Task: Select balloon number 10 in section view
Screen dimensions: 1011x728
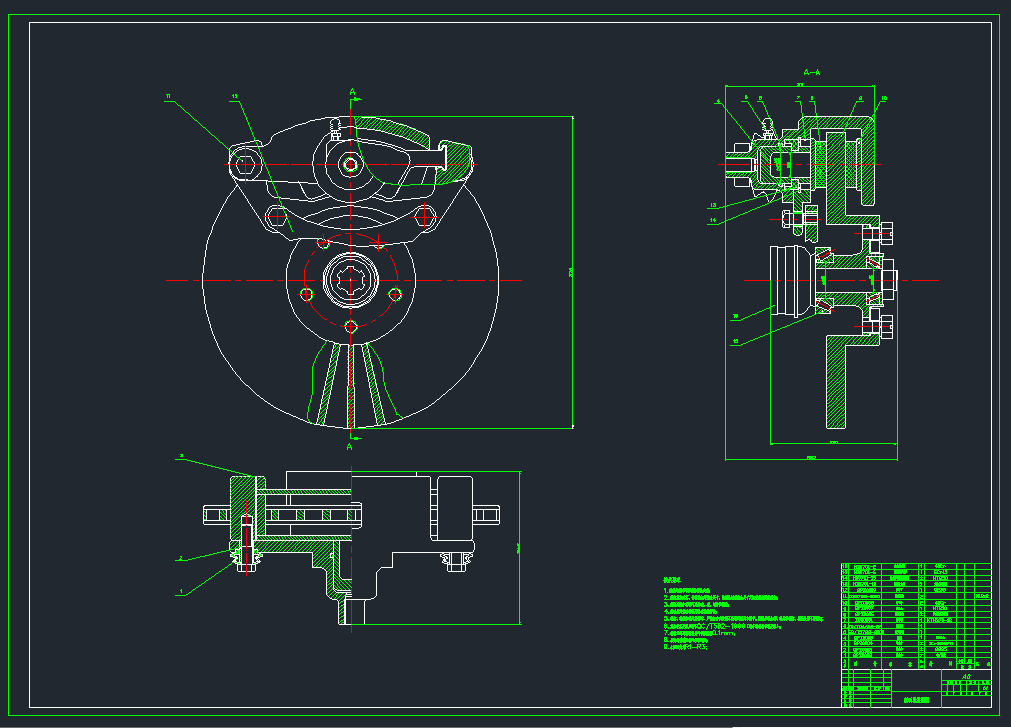Action: point(883,99)
